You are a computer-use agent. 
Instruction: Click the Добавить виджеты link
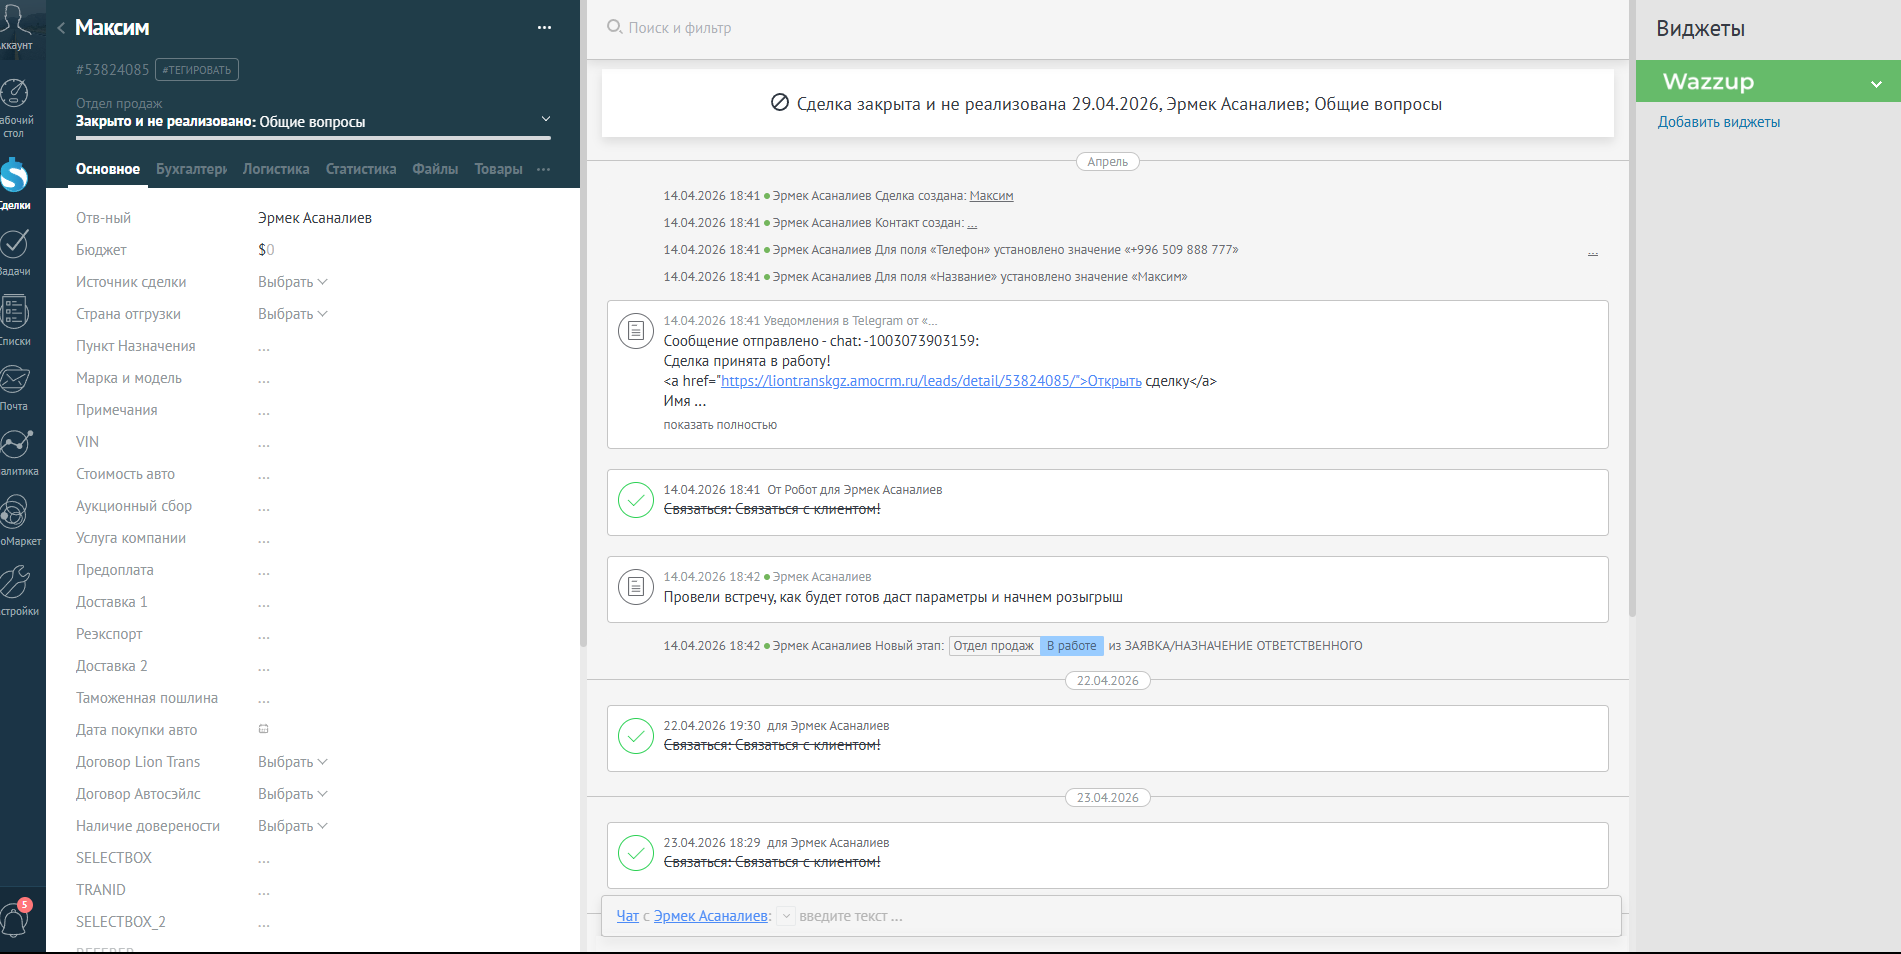(1719, 122)
